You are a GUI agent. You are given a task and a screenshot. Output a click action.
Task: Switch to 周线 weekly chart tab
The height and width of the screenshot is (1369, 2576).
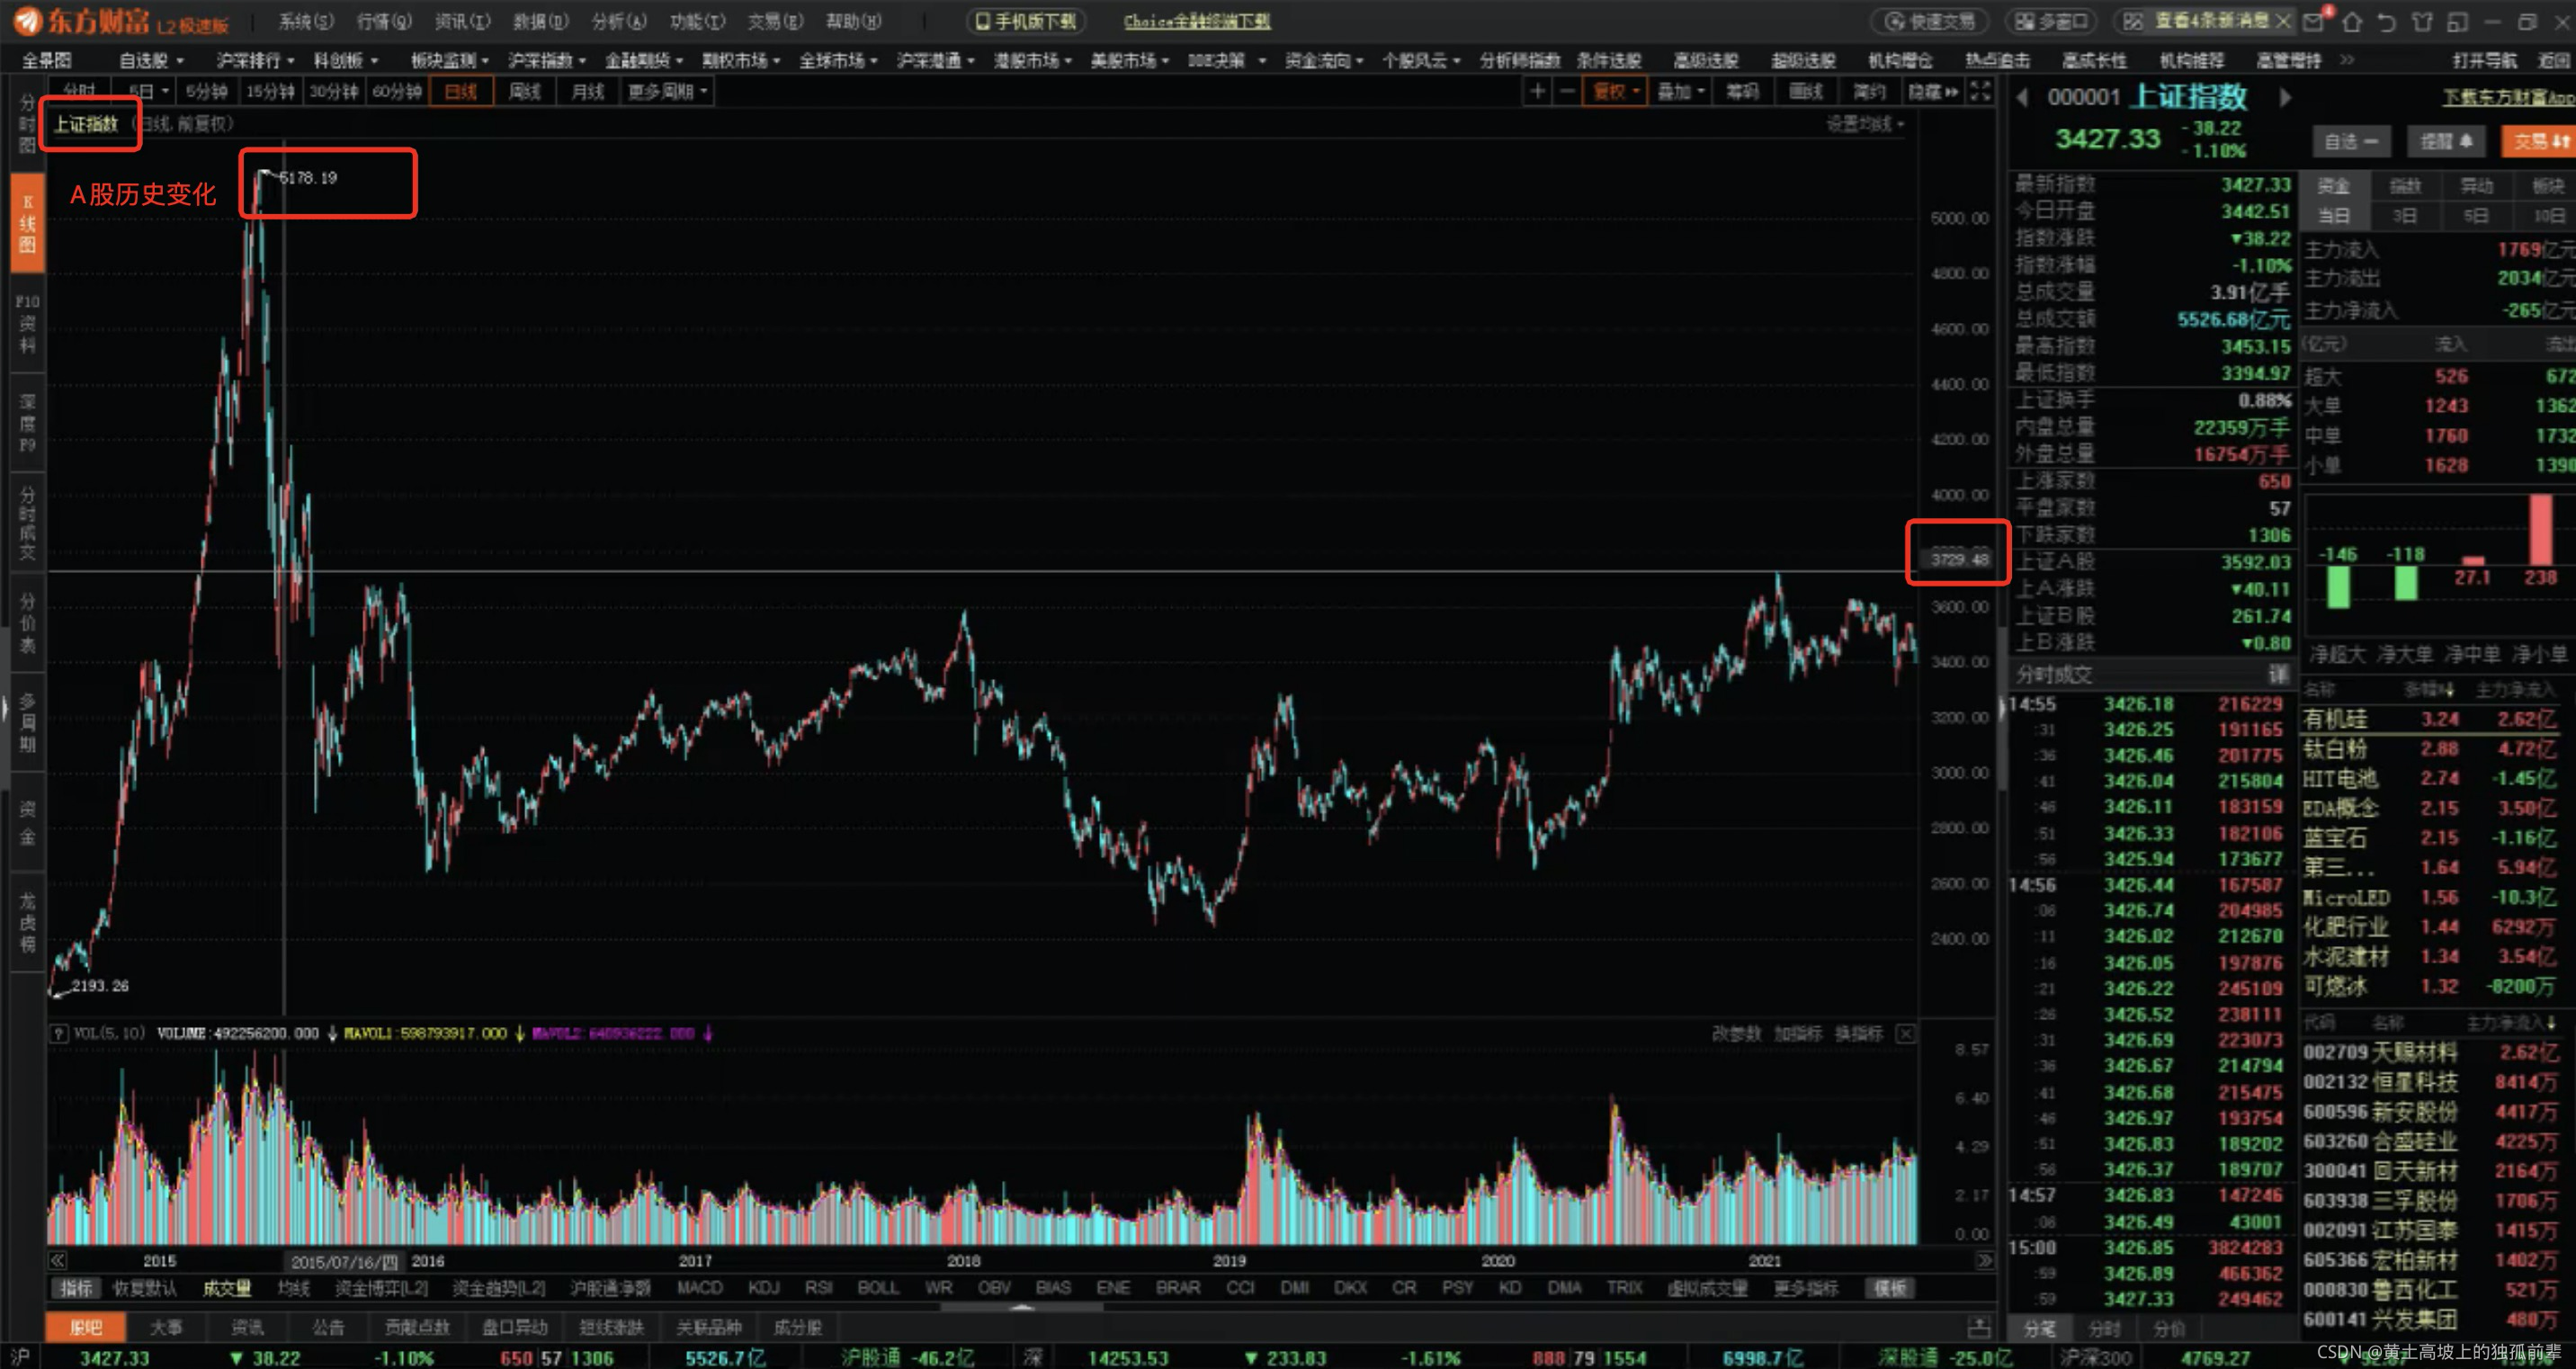[524, 92]
